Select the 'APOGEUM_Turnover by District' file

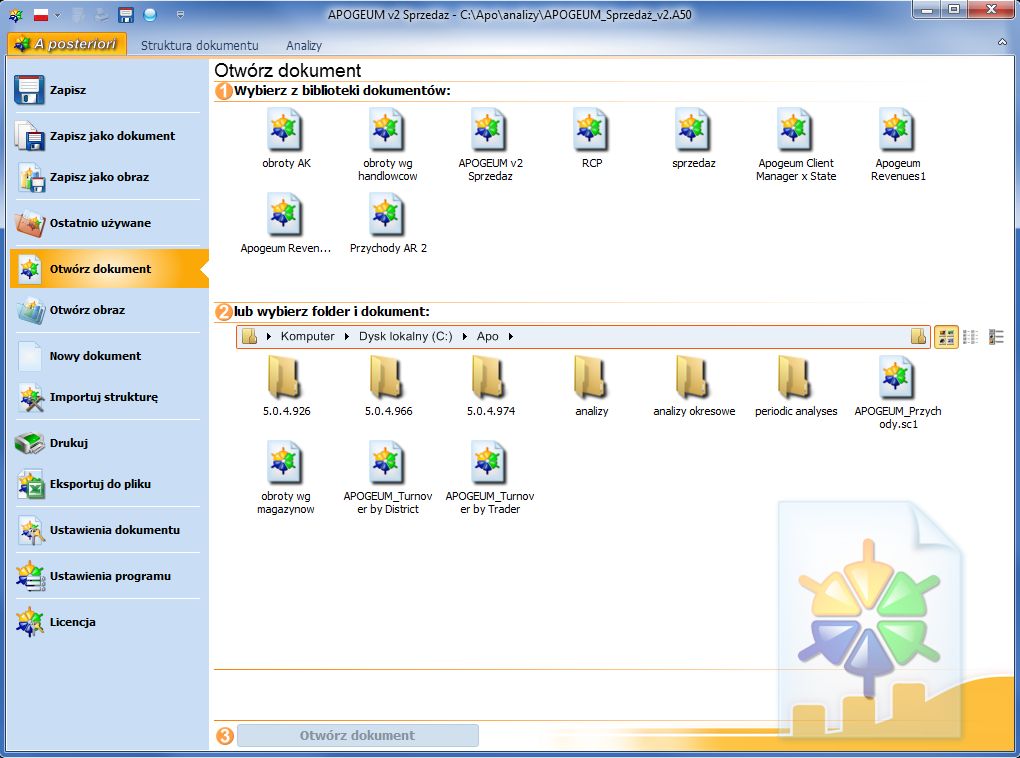tap(388, 478)
